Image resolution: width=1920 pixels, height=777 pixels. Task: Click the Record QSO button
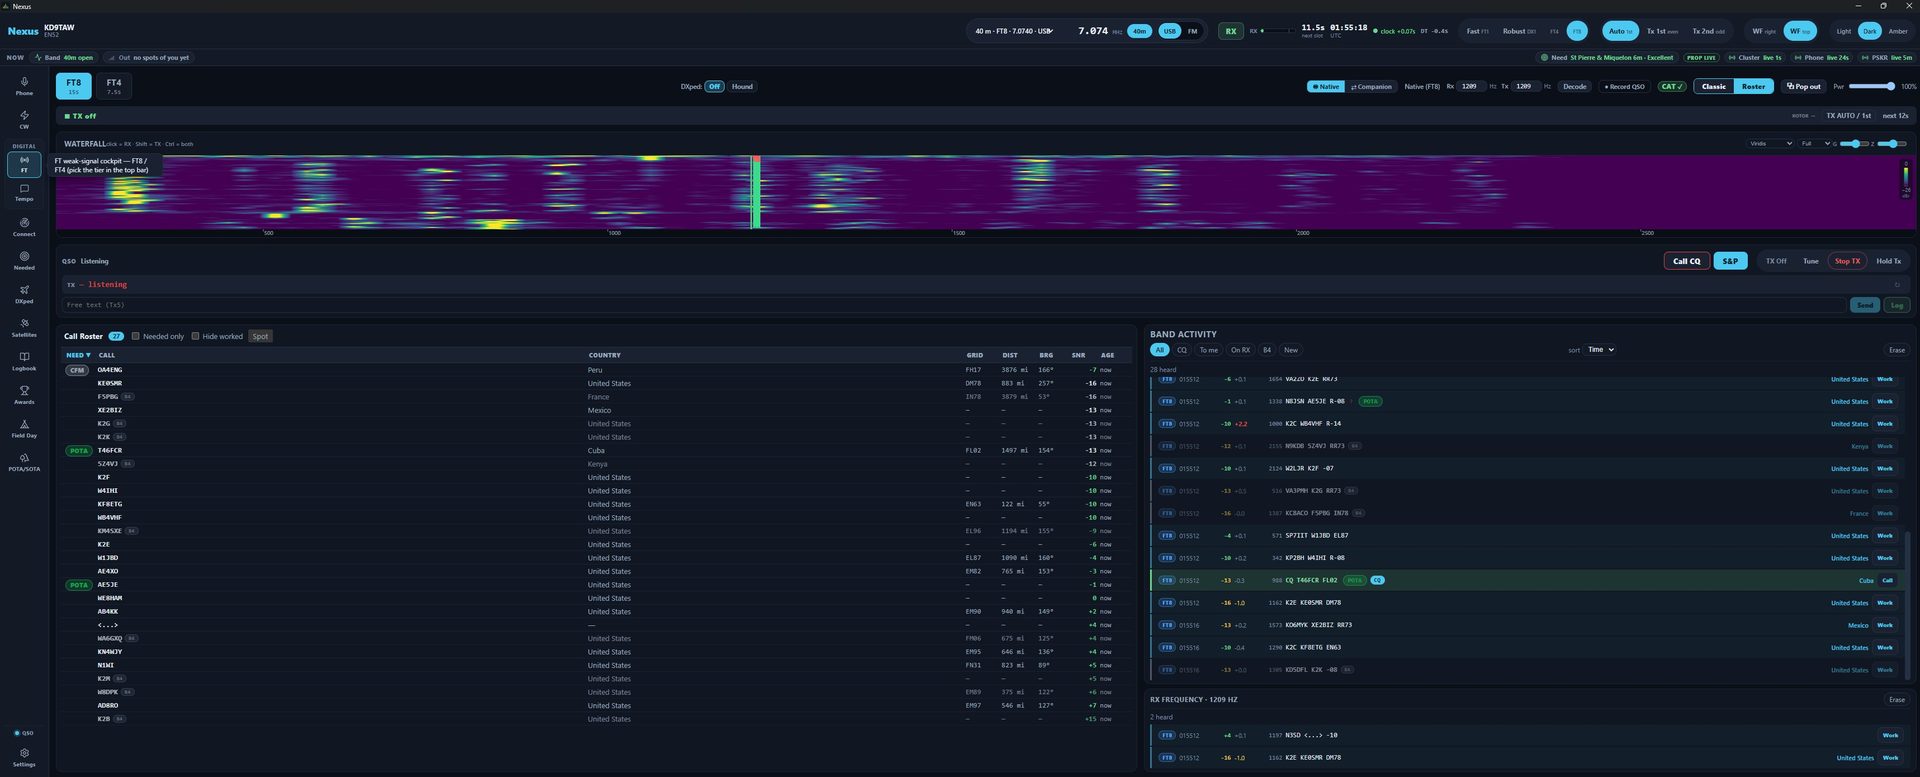click(x=1624, y=86)
